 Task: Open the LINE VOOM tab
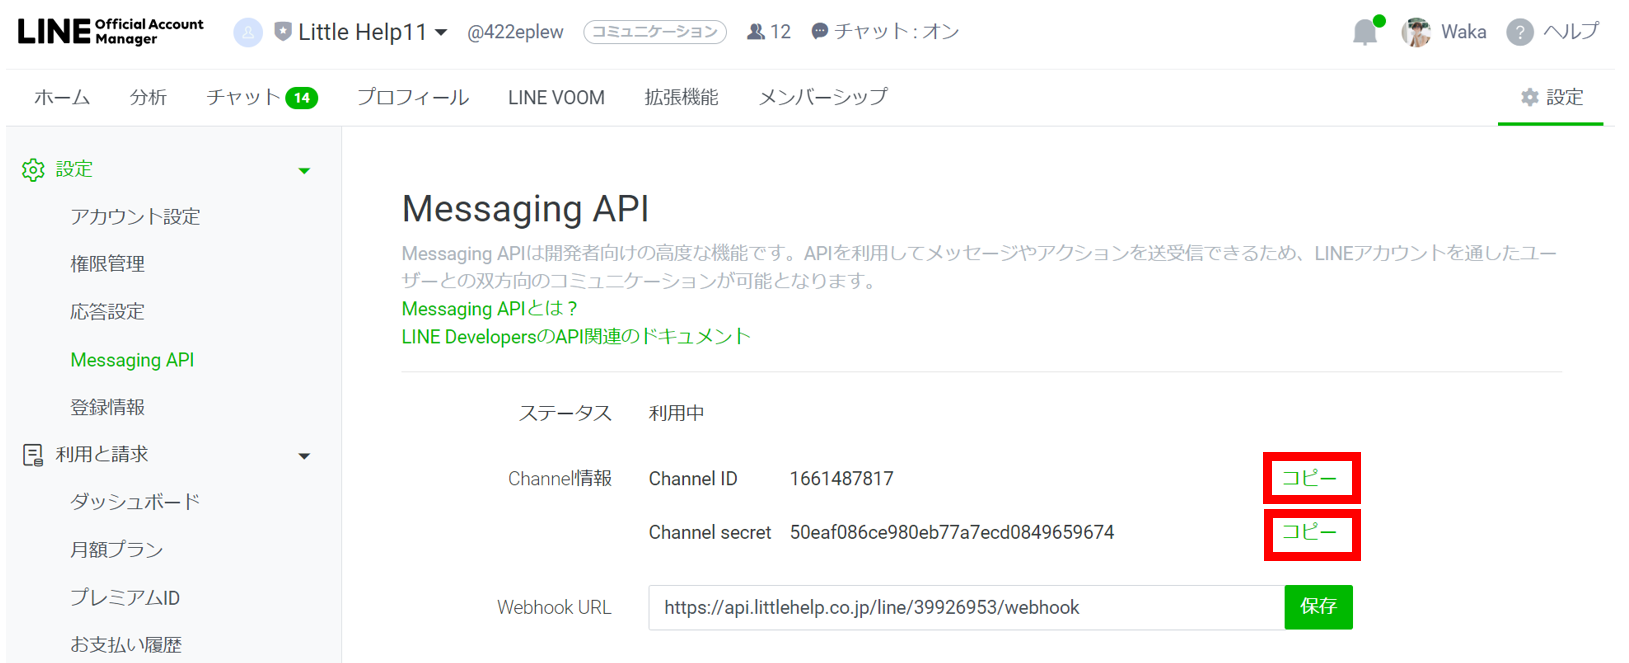pos(556,97)
